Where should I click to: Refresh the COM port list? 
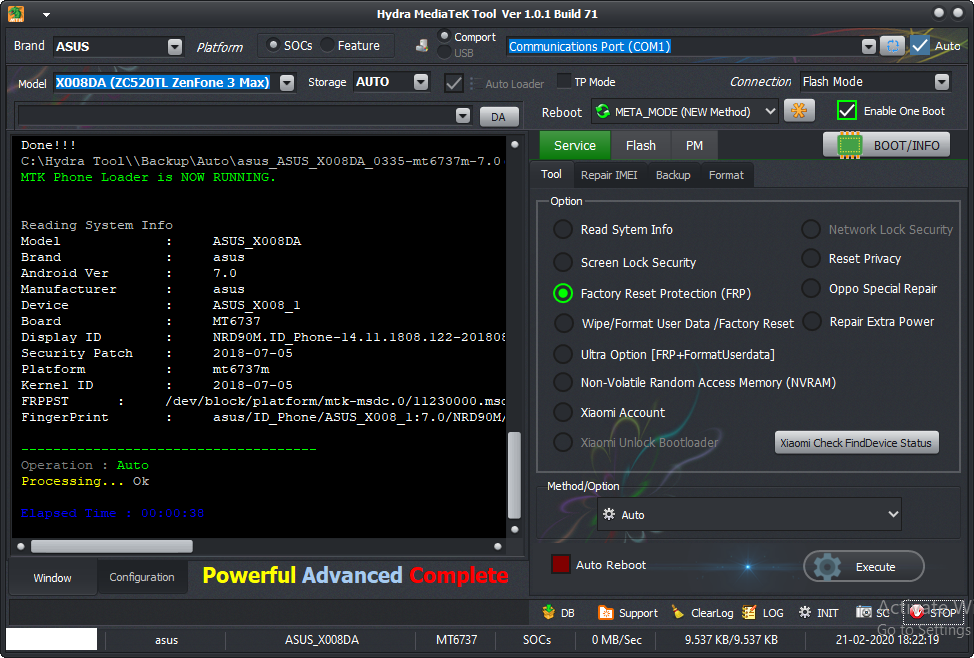coord(893,45)
